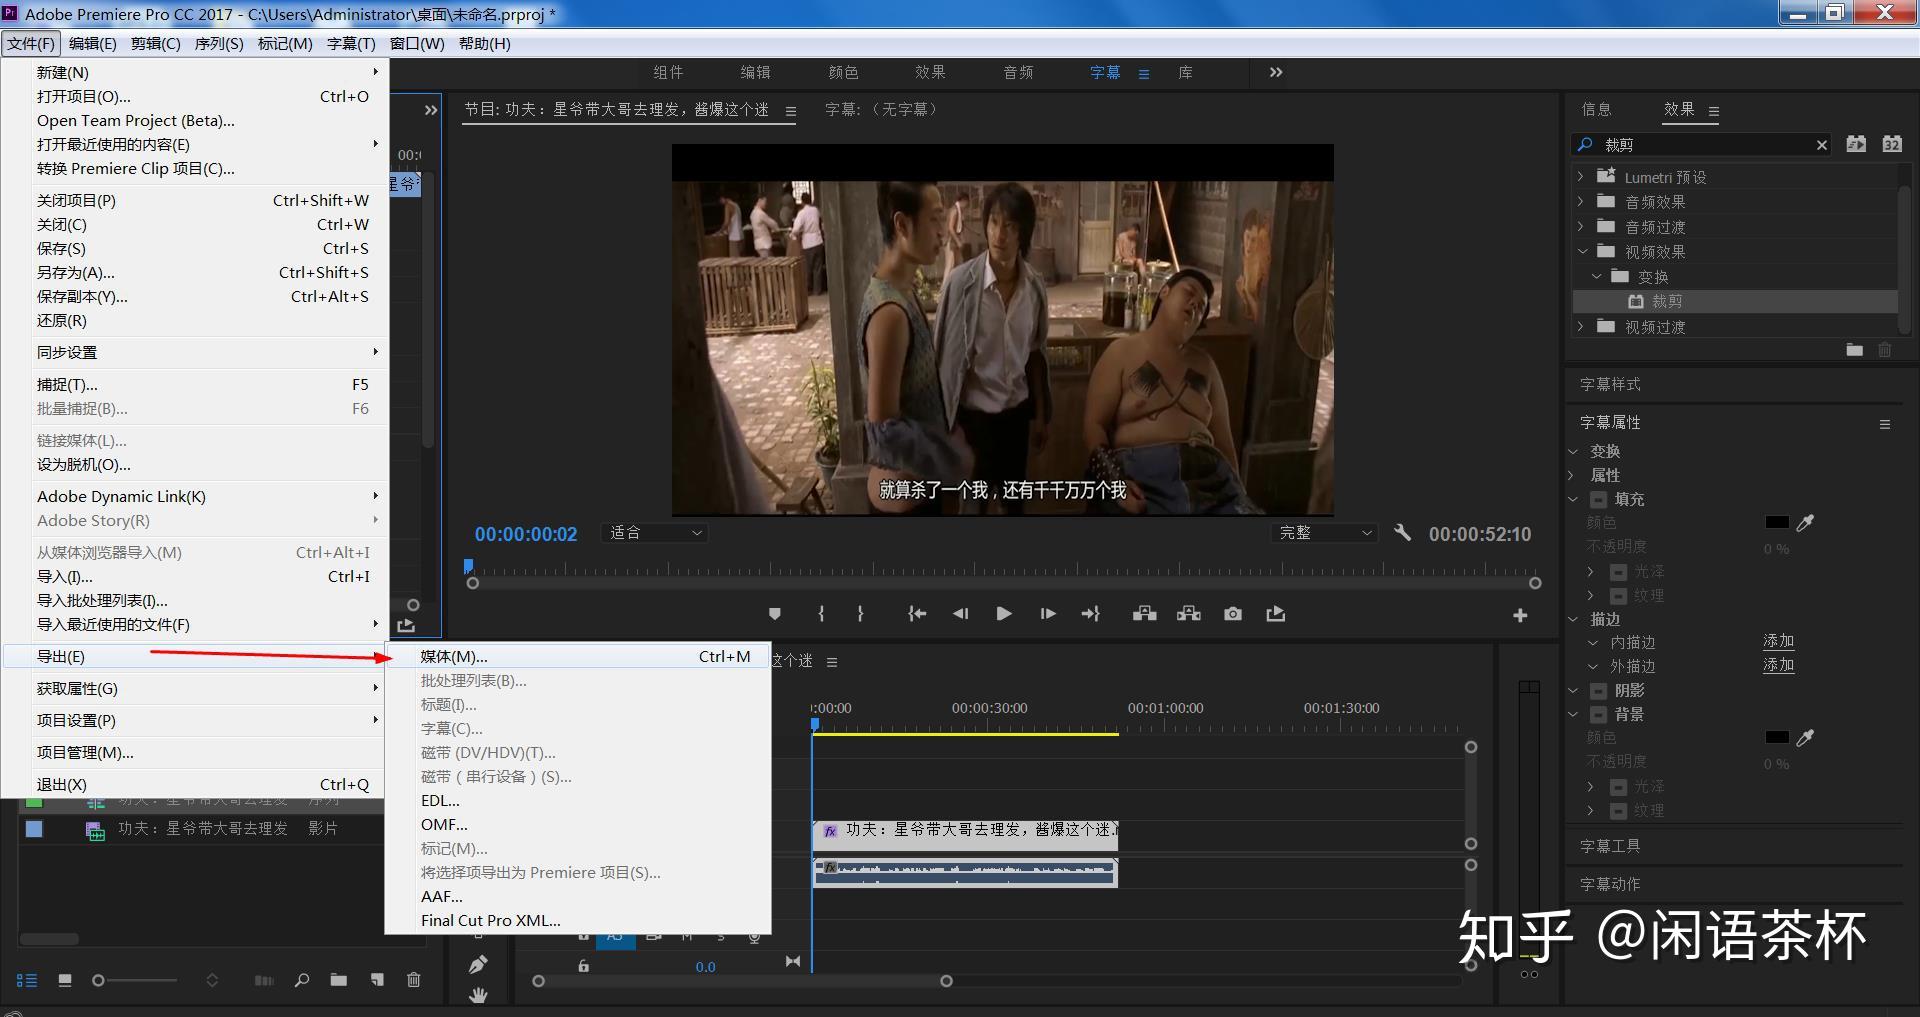This screenshot has height=1017, width=1920.
Task: Select the Hand tool
Action: tap(478, 995)
